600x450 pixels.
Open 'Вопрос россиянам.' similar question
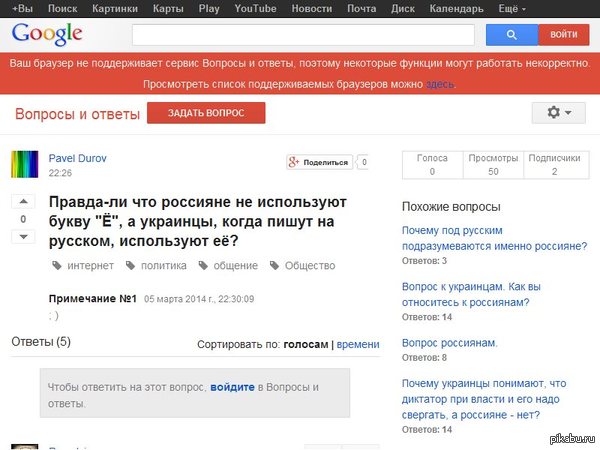pos(449,343)
